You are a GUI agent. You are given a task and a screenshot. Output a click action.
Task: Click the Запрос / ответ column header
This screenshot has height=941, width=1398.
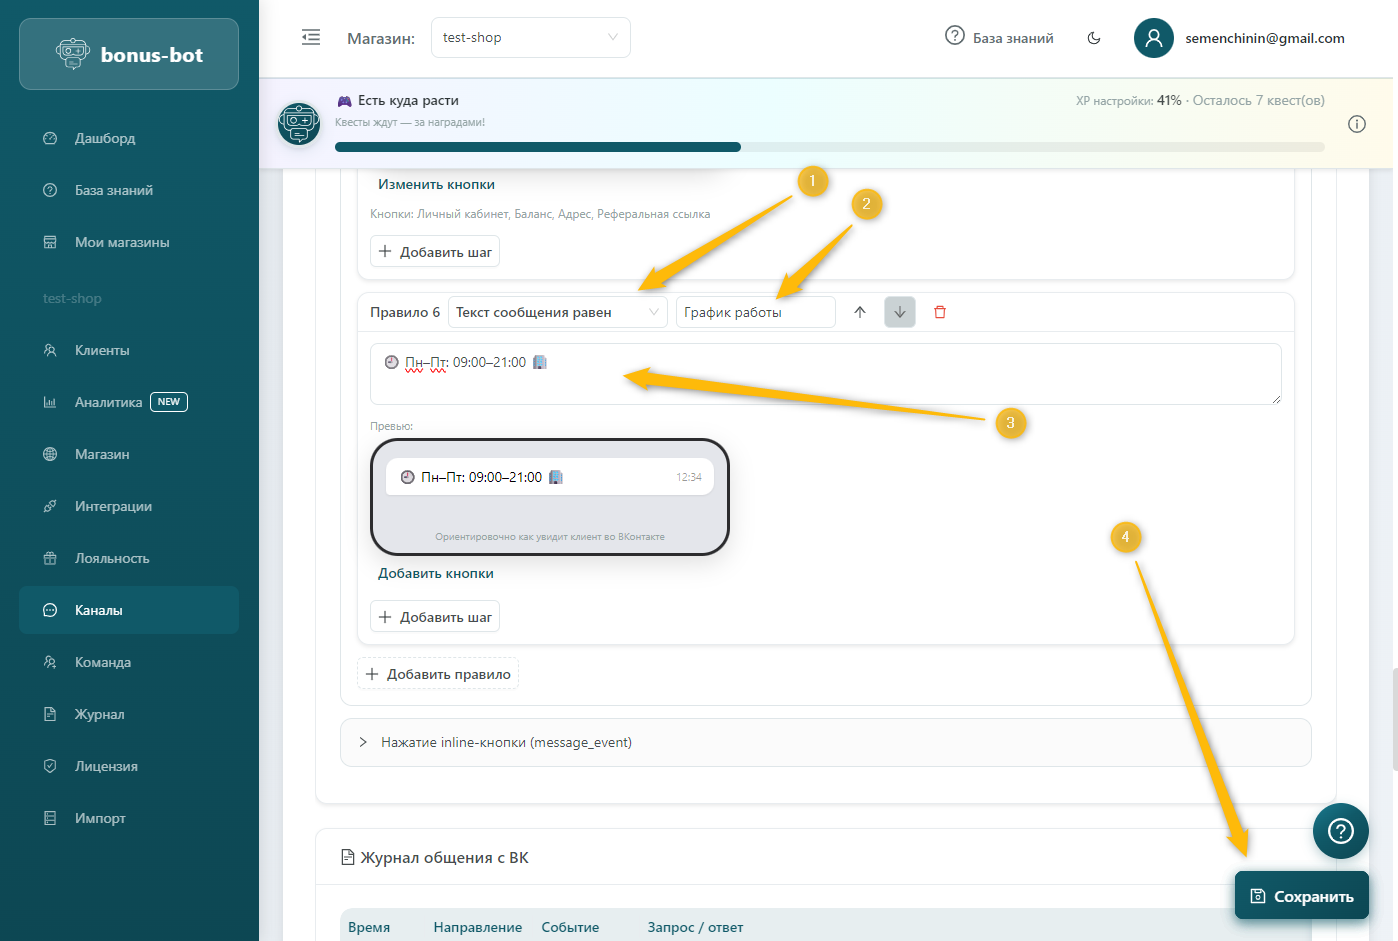click(x=695, y=927)
